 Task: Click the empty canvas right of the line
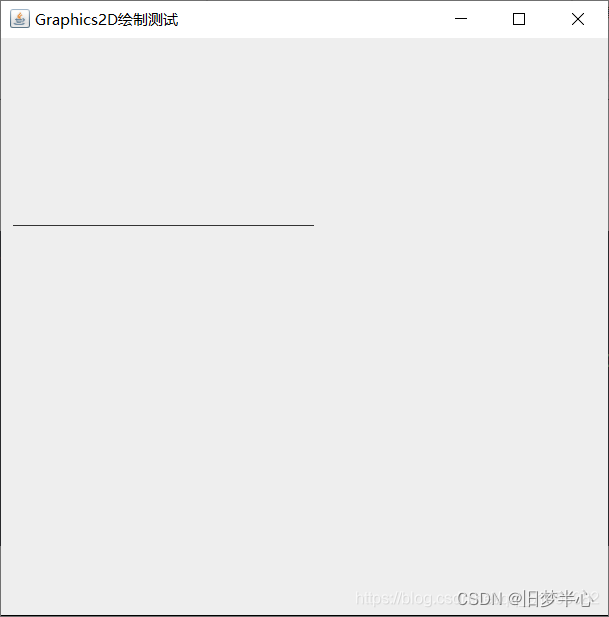pos(460,225)
